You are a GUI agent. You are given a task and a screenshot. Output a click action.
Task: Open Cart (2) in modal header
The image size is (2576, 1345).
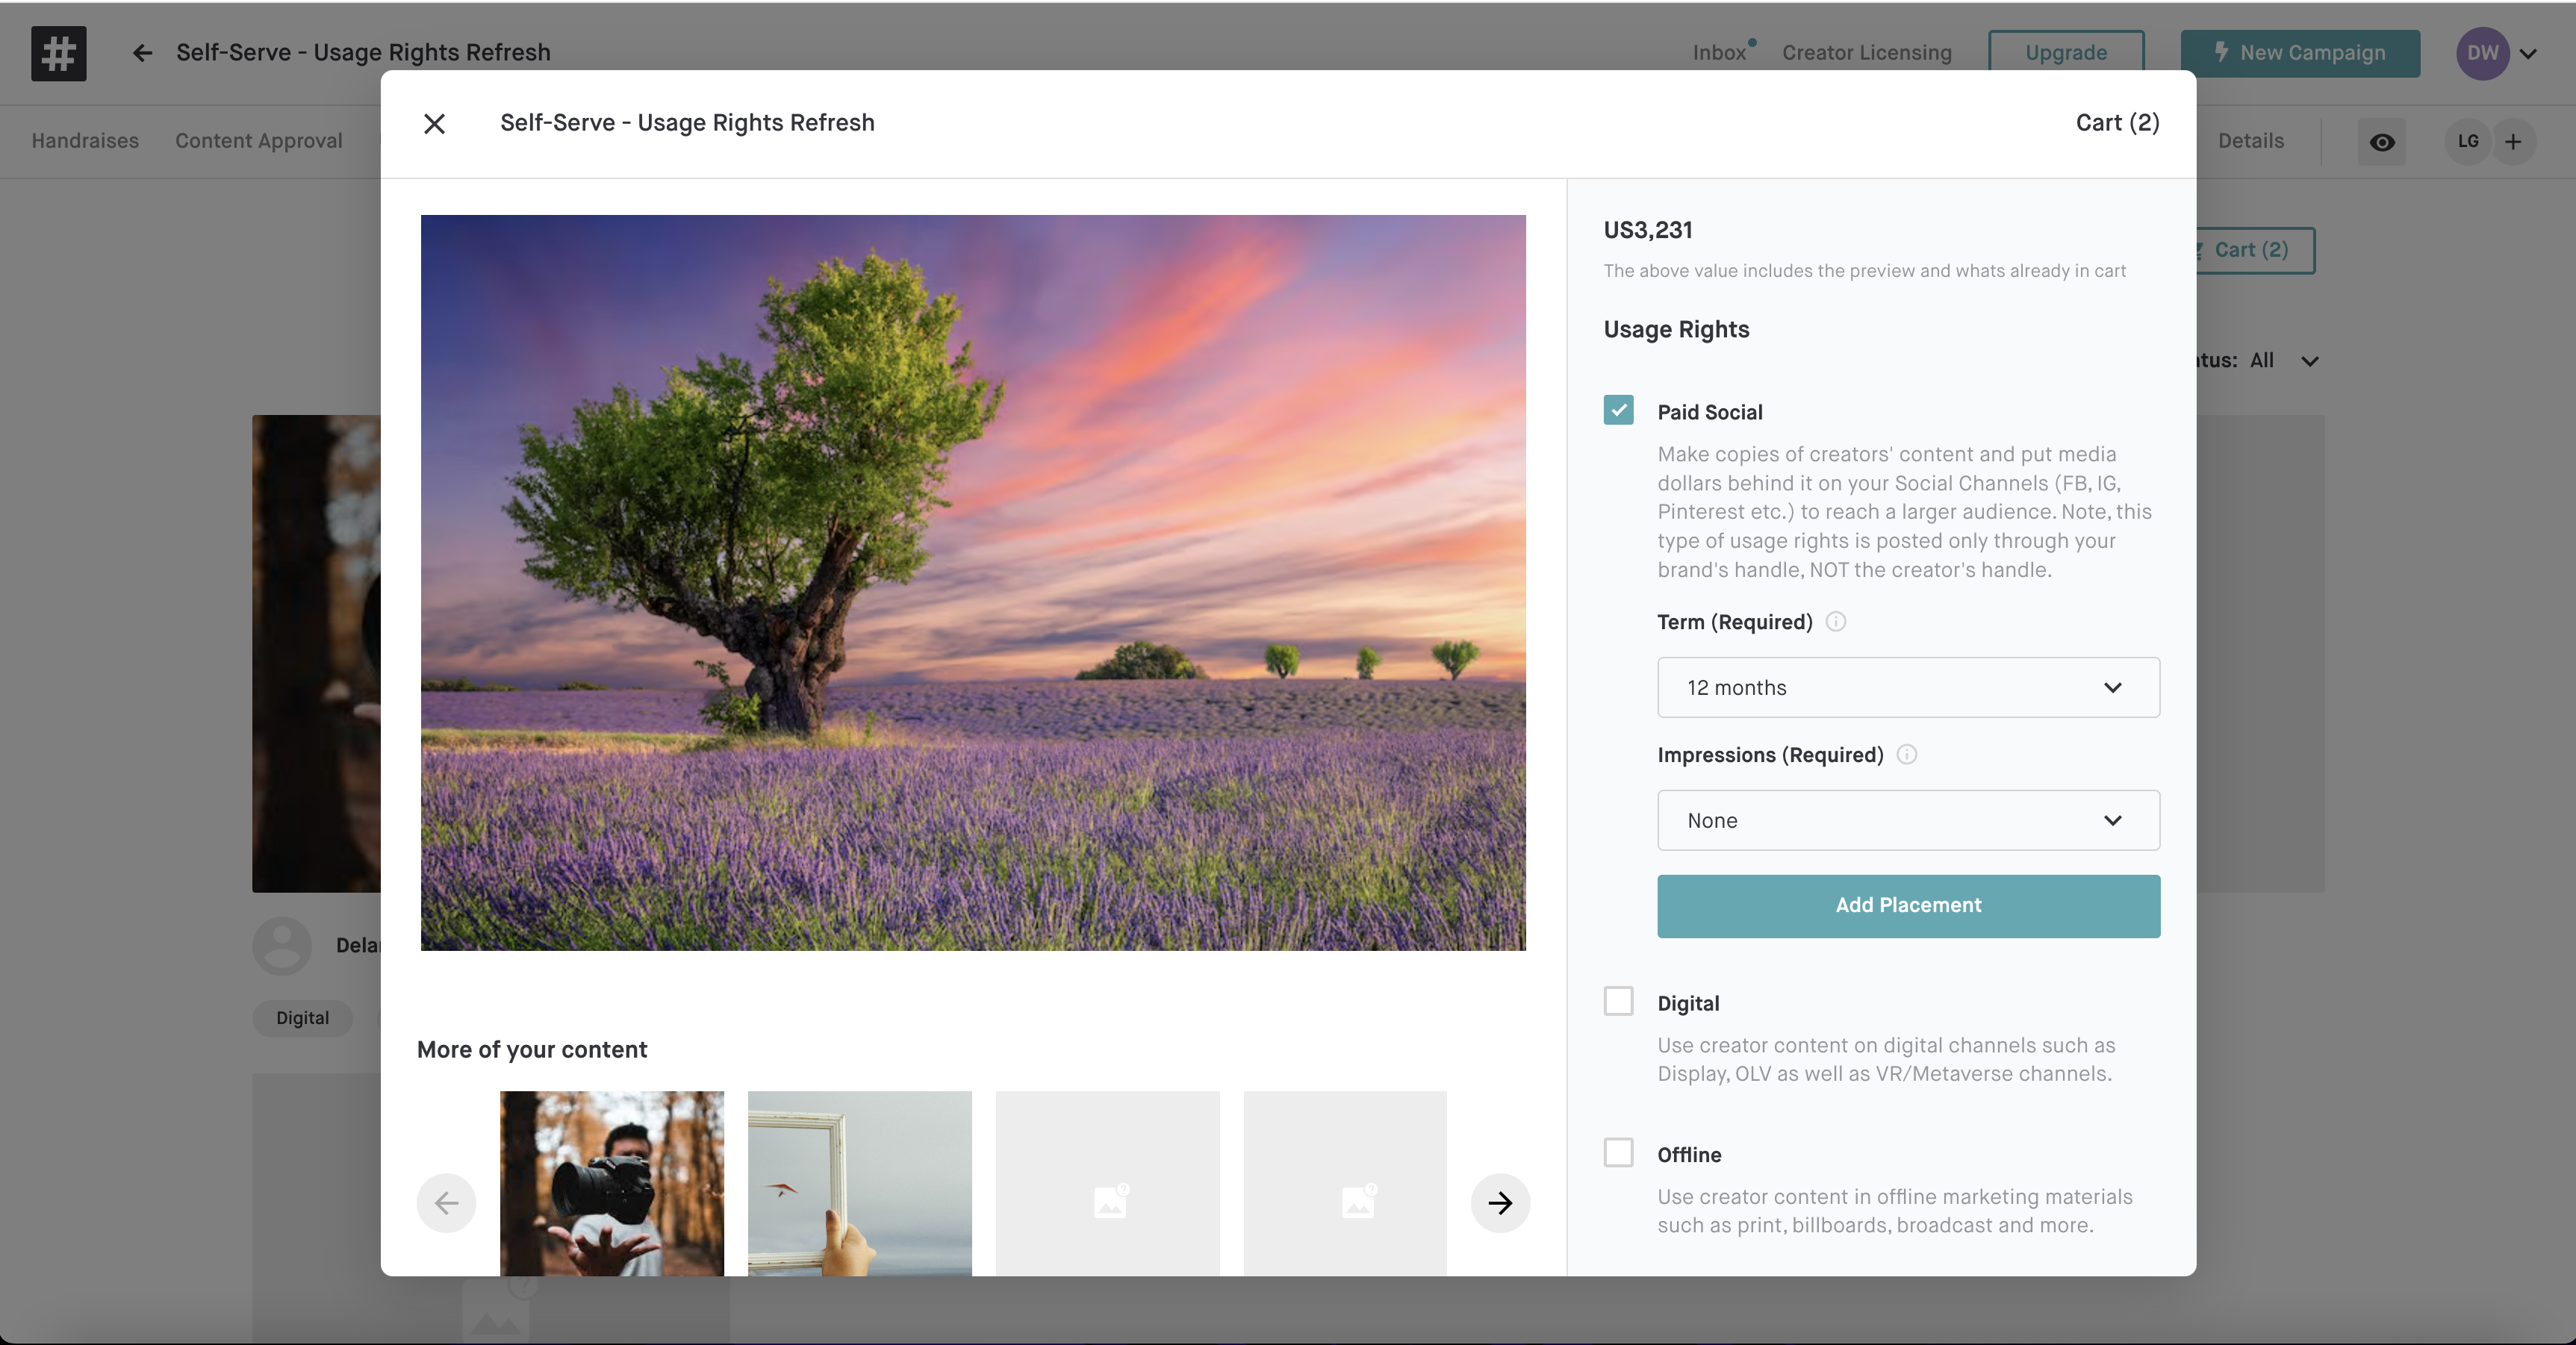[2117, 123]
